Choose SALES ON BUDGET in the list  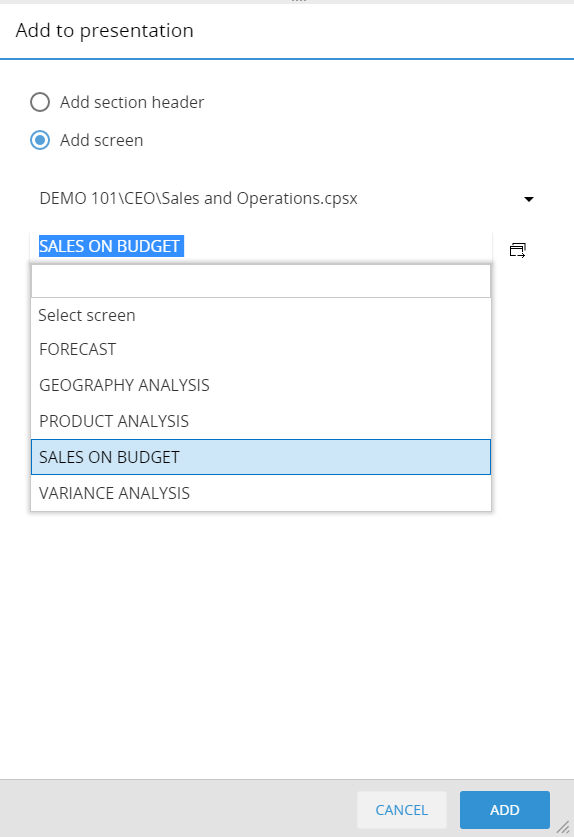point(261,457)
